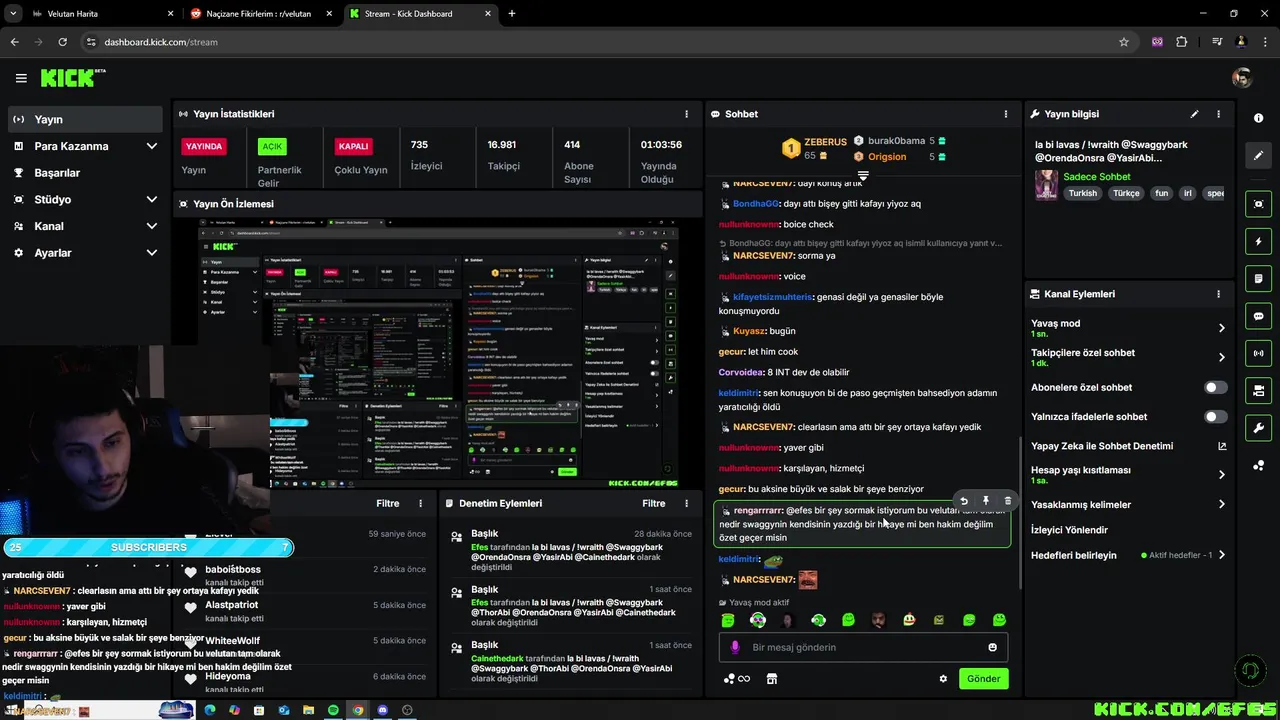Viewport: 1280px width, 720px height.
Task: Click the purple microphone icon in message box
Action: (x=735, y=647)
